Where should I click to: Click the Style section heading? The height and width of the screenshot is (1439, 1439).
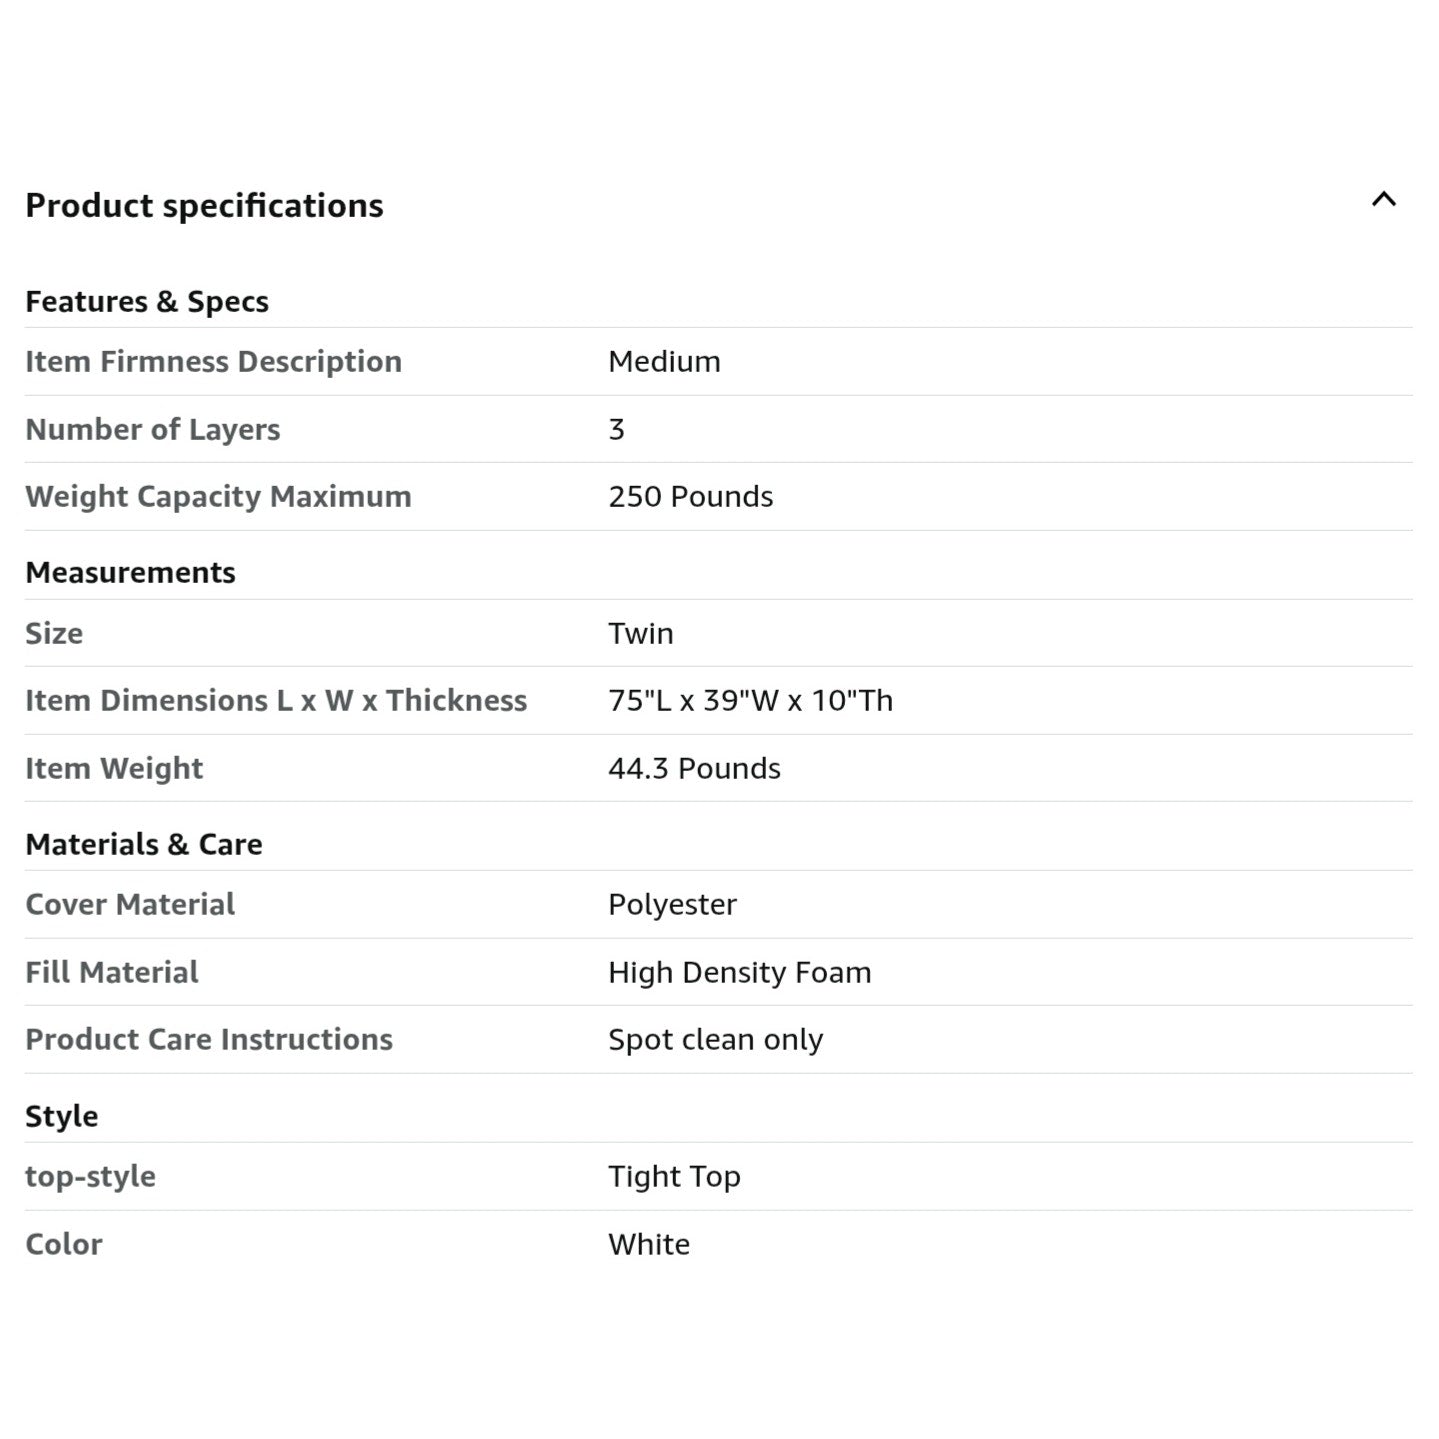61,1117
